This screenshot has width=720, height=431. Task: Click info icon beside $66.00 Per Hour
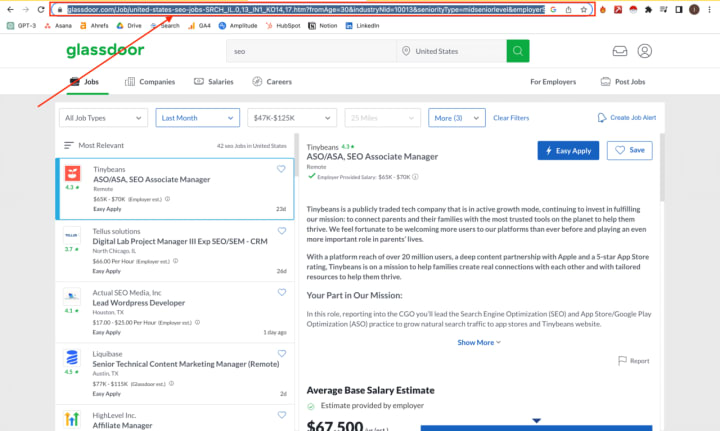click(175, 261)
